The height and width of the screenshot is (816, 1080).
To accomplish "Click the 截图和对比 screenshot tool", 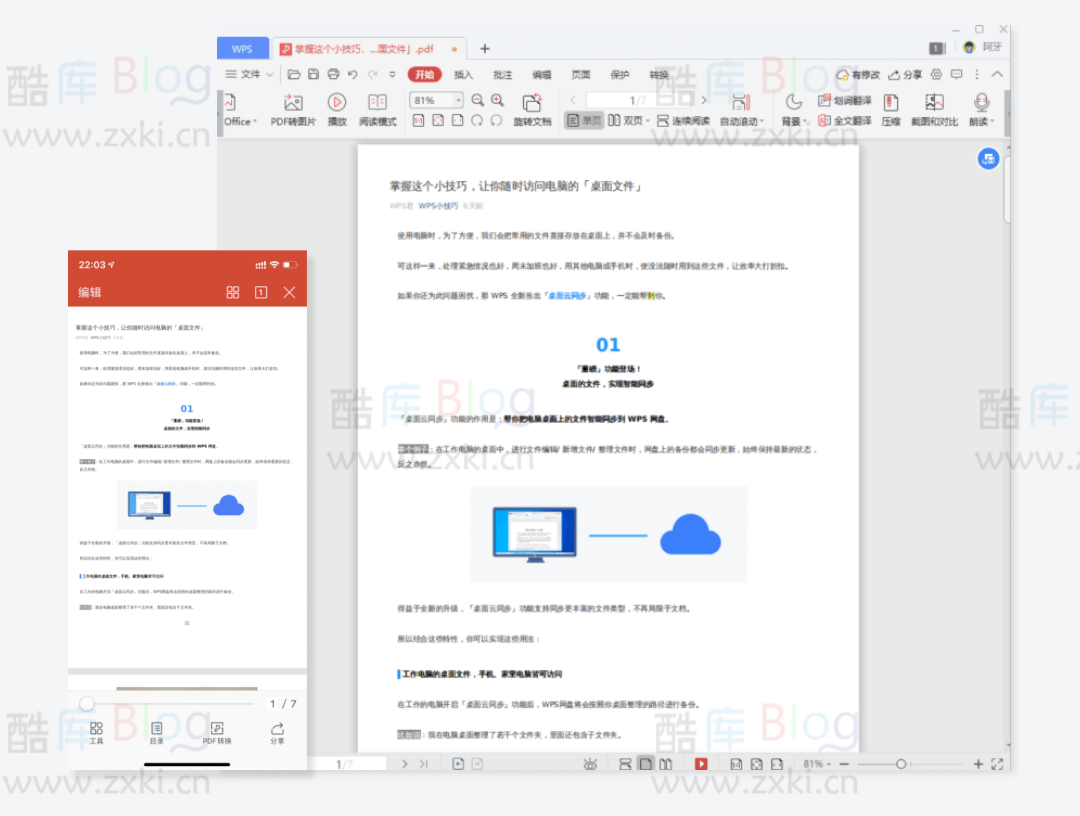I will (x=934, y=102).
